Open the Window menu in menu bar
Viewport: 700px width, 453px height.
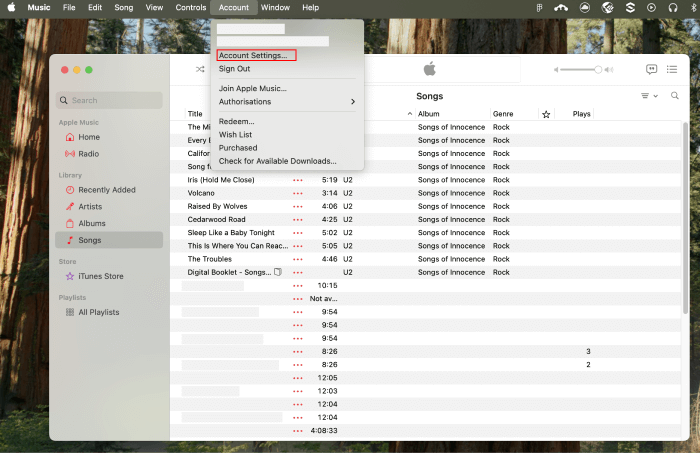coord(275,7)
